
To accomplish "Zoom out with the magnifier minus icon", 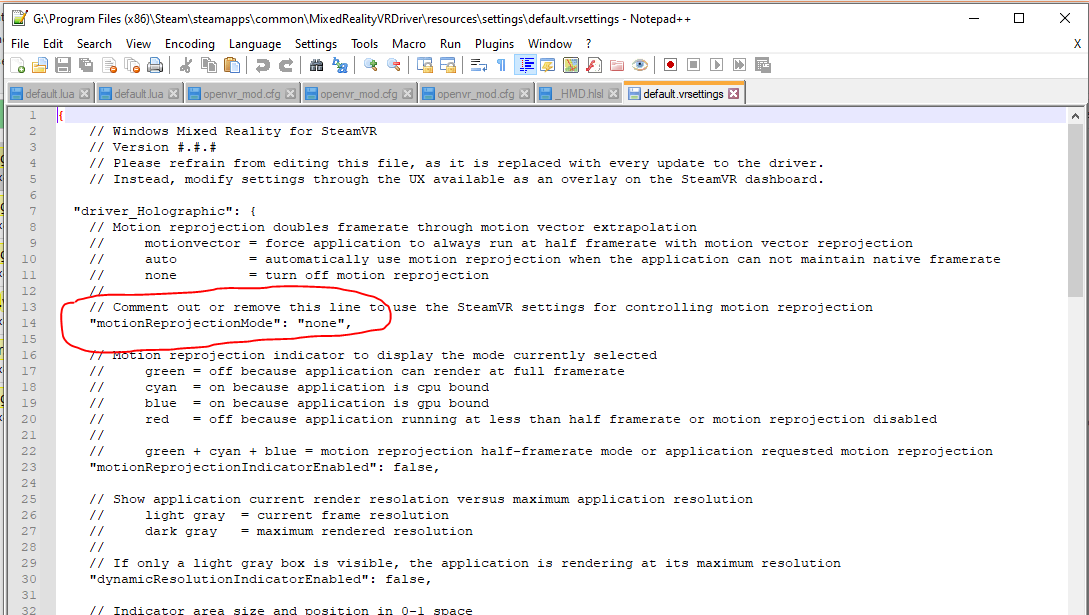I will click(x=394, y=65).
